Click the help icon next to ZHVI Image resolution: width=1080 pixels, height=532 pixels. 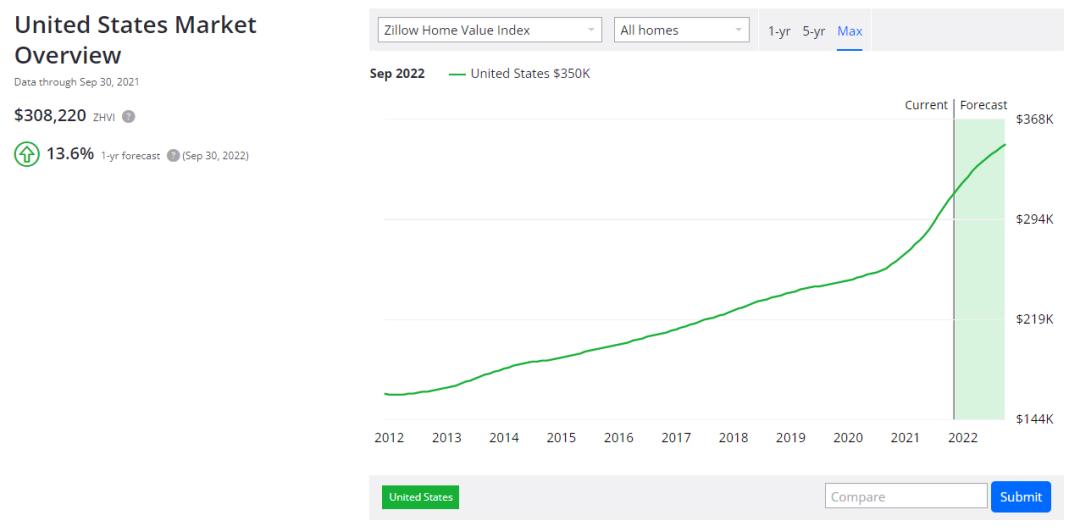[129, 117]
